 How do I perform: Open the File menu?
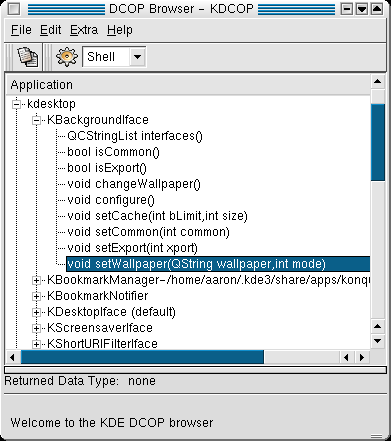(21, 30)
